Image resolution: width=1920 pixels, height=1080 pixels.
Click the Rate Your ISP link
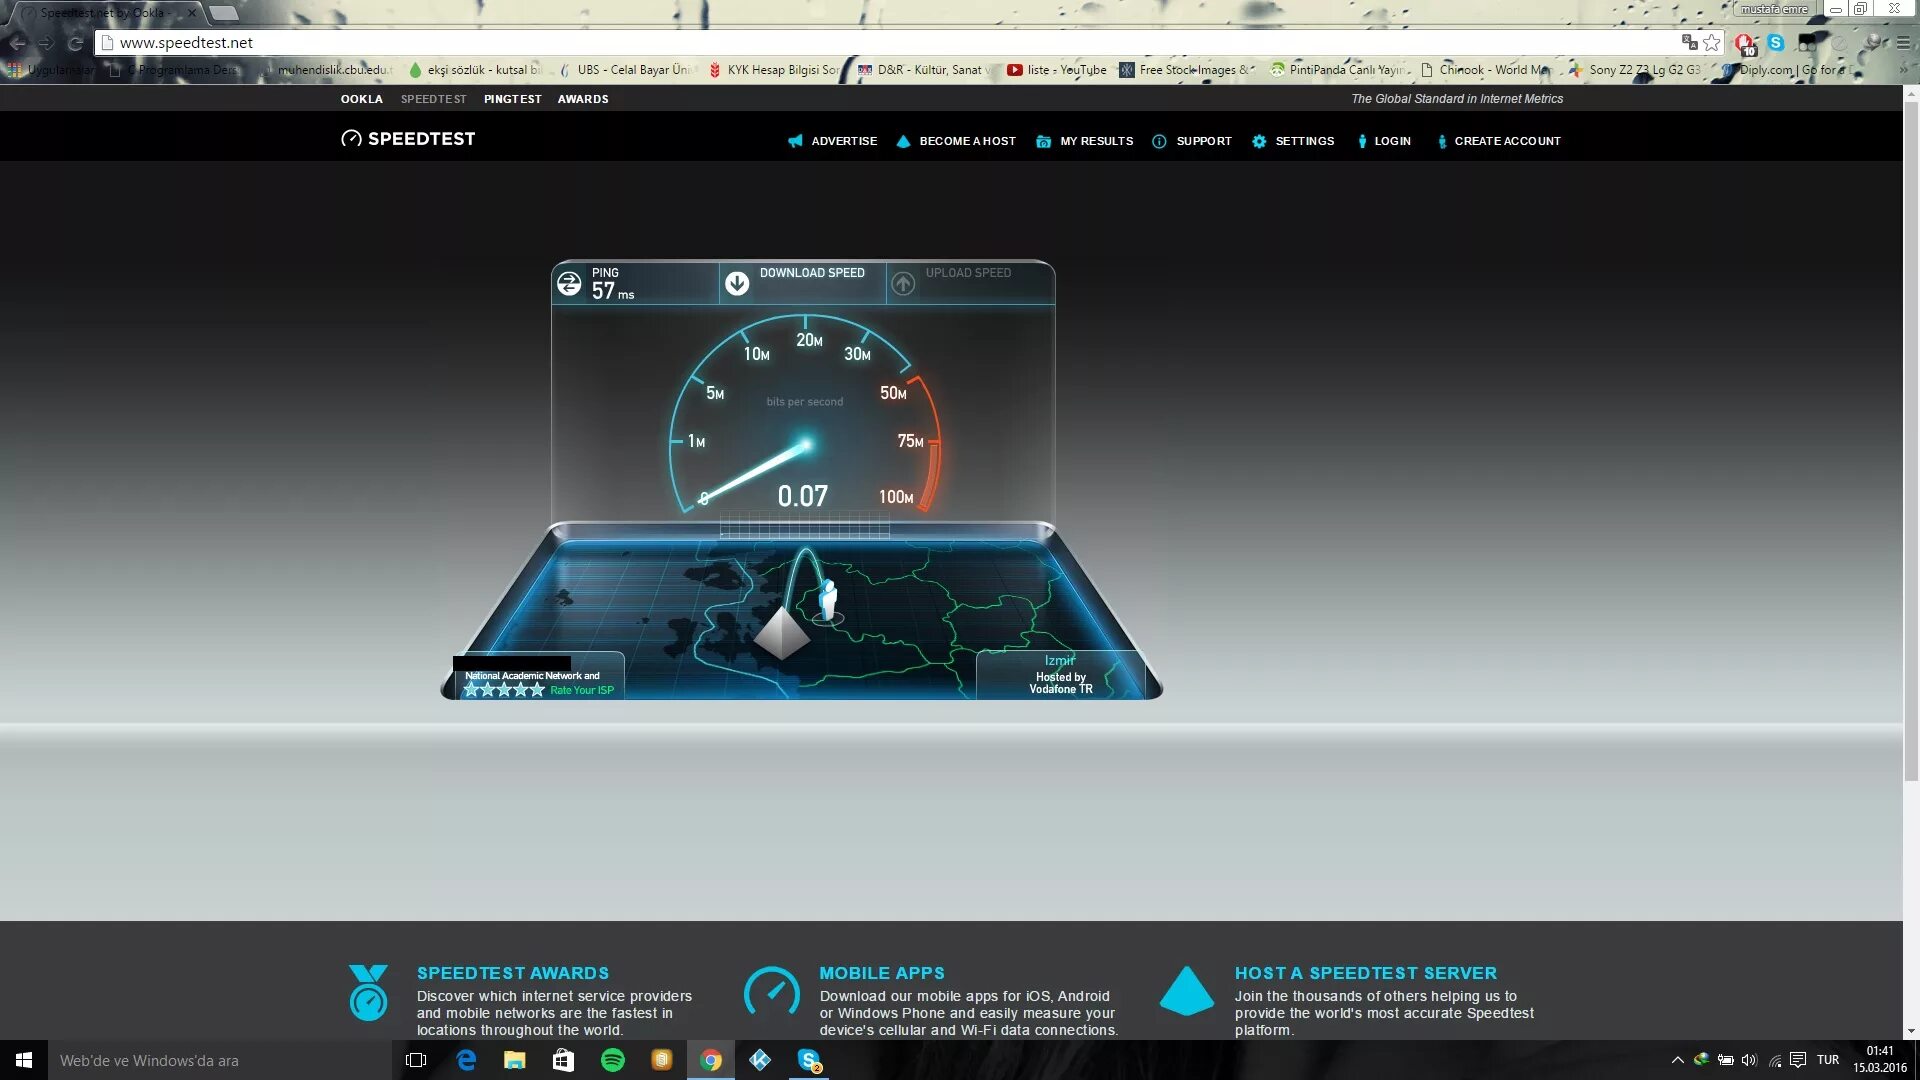pyautogui.click(x=582, y=690)
